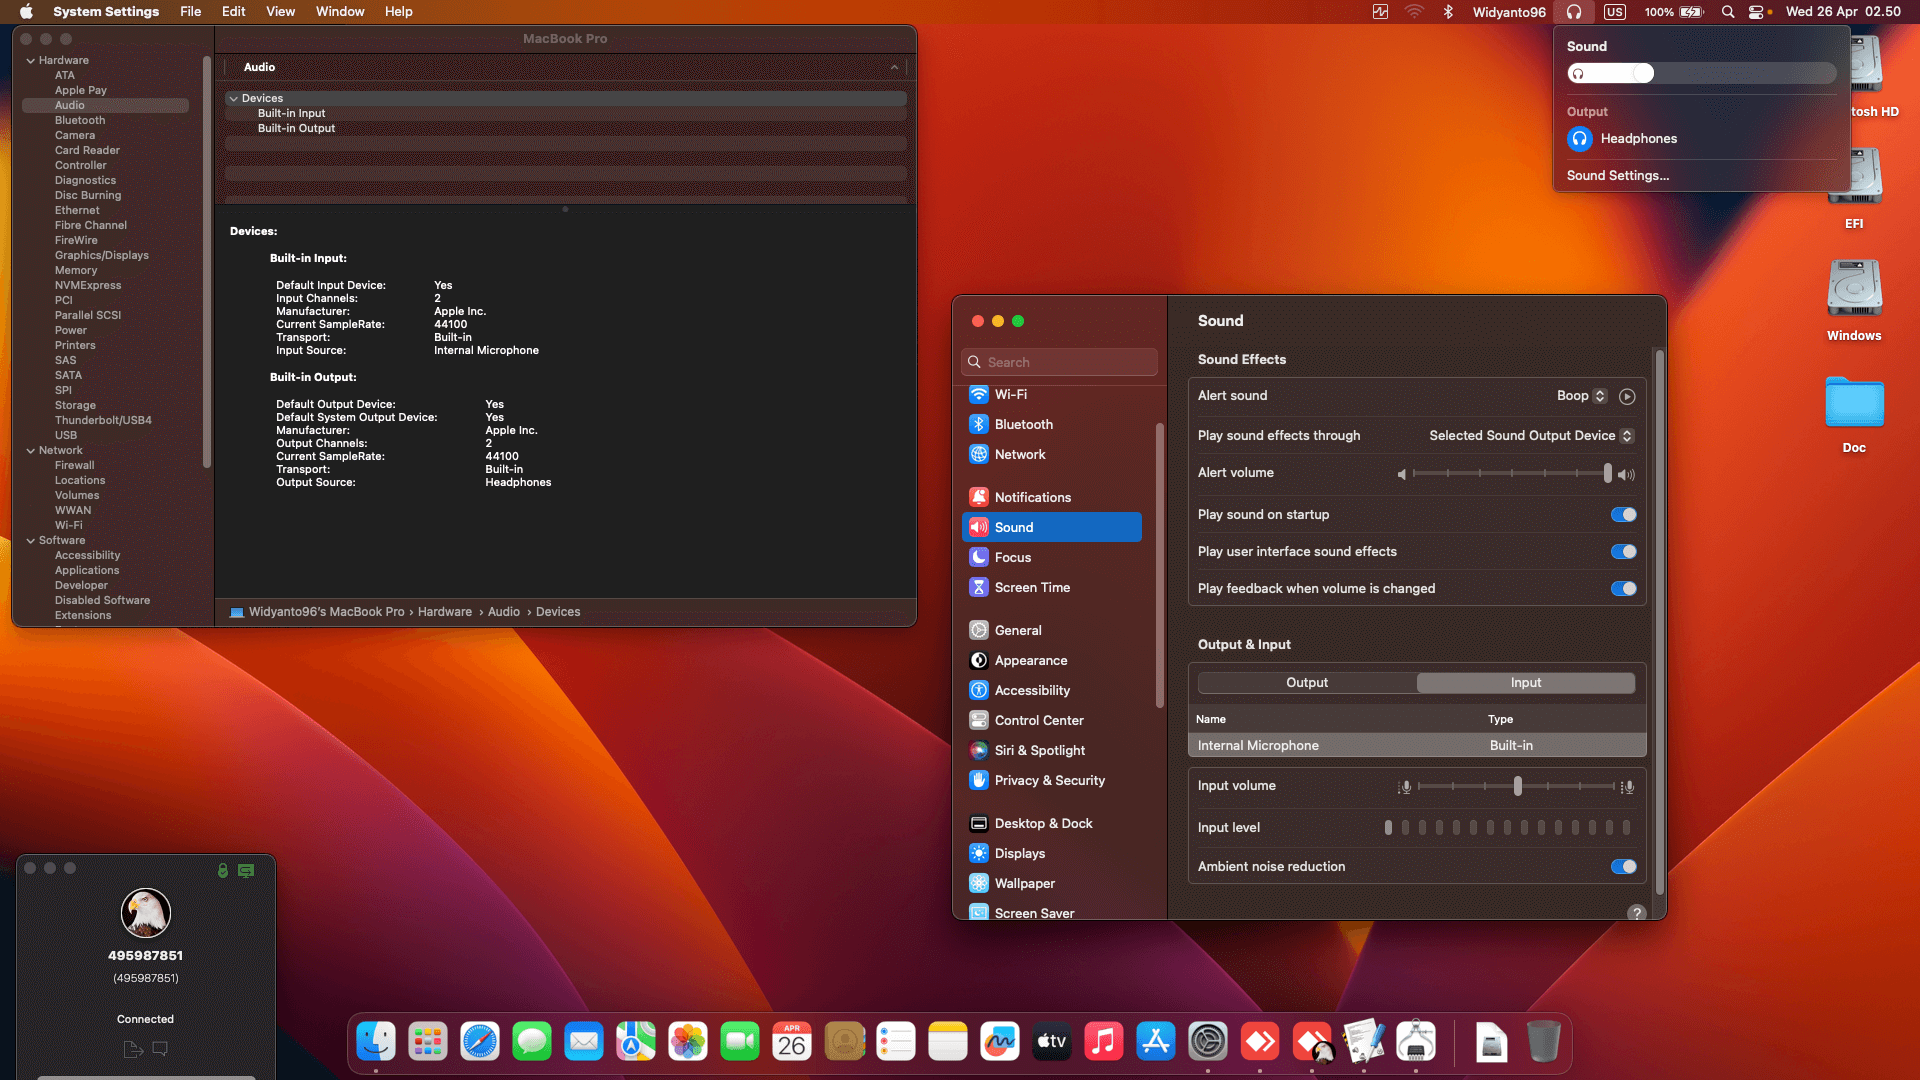Toggle Play feedback when volume is changed
The width and height of the screenshot is (1920, 1080).
tap(1624, 589)
